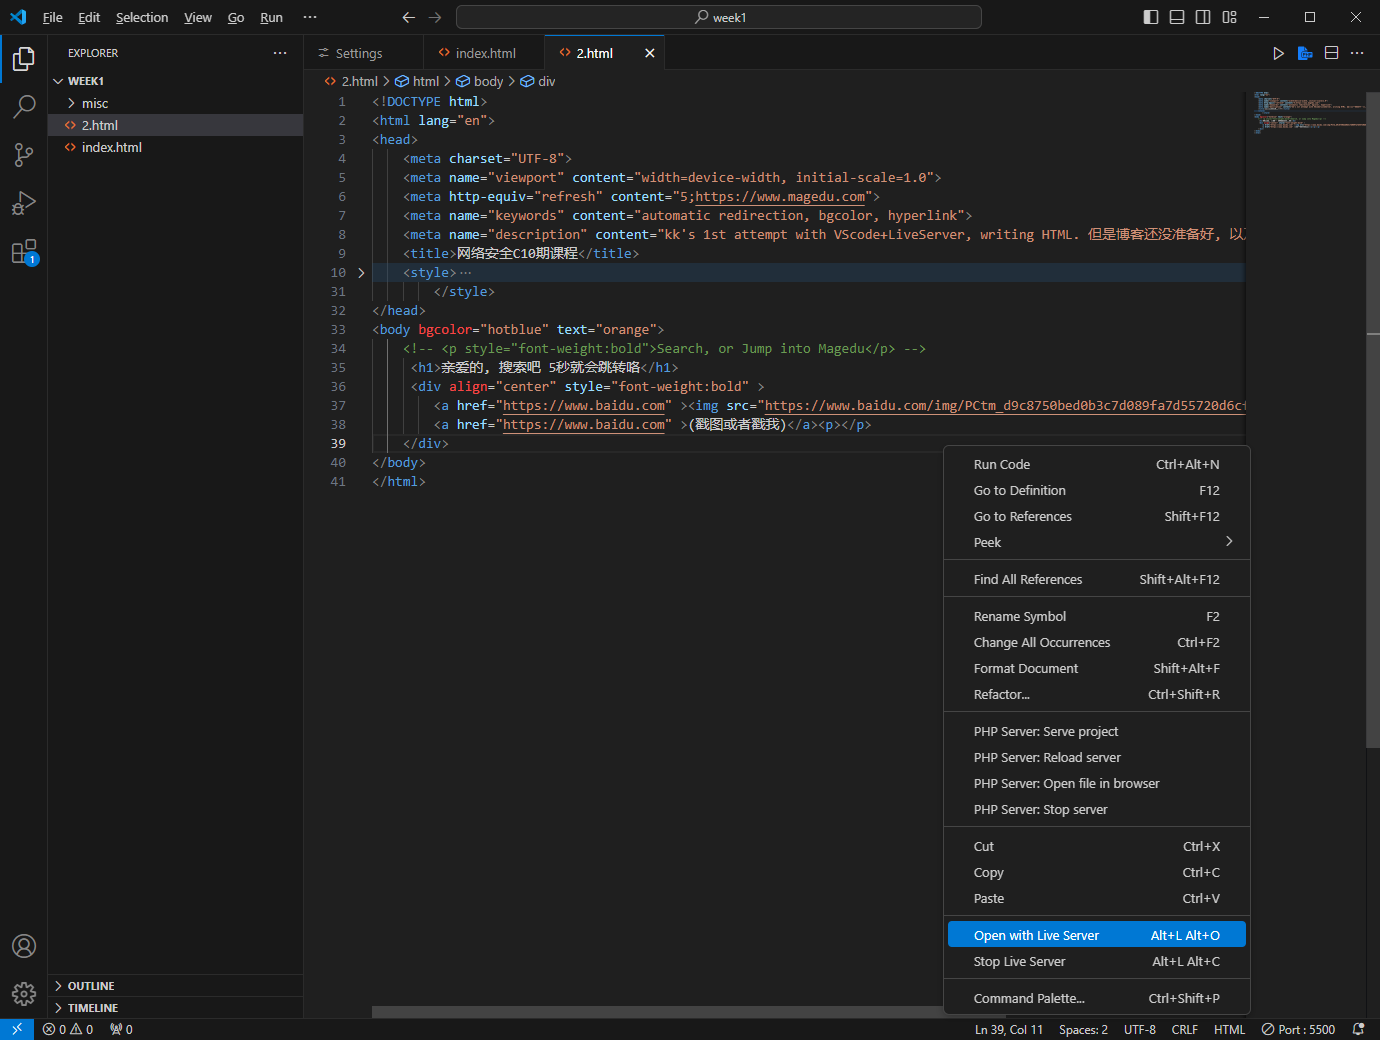Unfold the collapsed style block at line 10
This screenshot has width=1380, height=1040.
pos(361,272)
